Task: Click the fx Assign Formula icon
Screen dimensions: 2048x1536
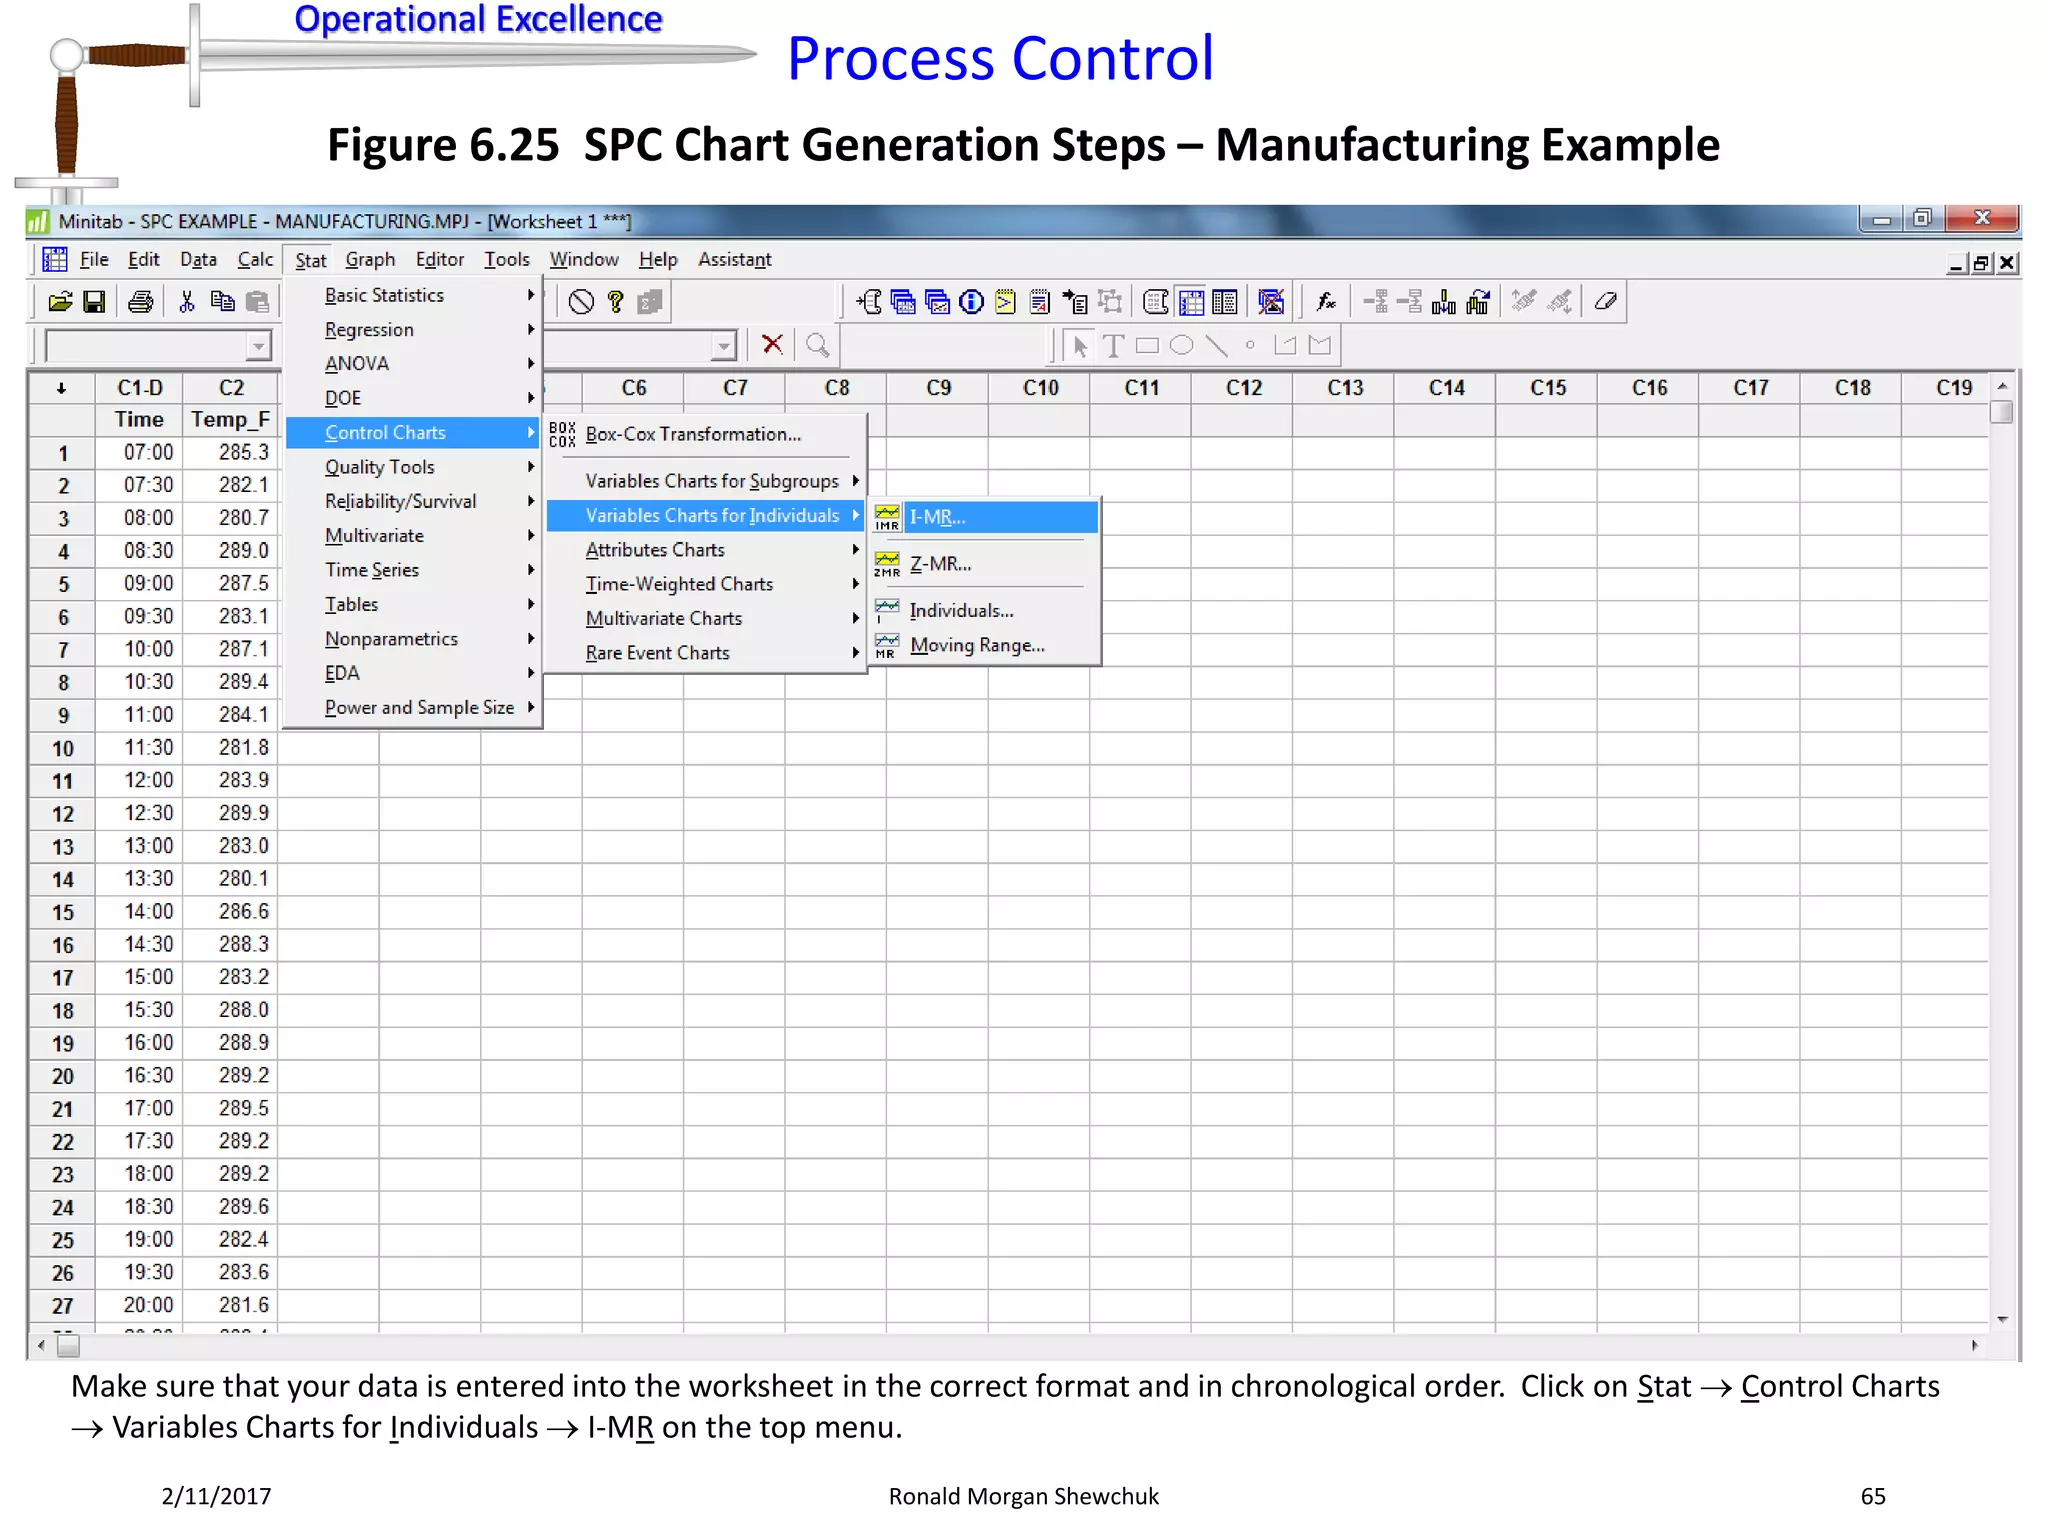Action: click(x=1326, y=302)
